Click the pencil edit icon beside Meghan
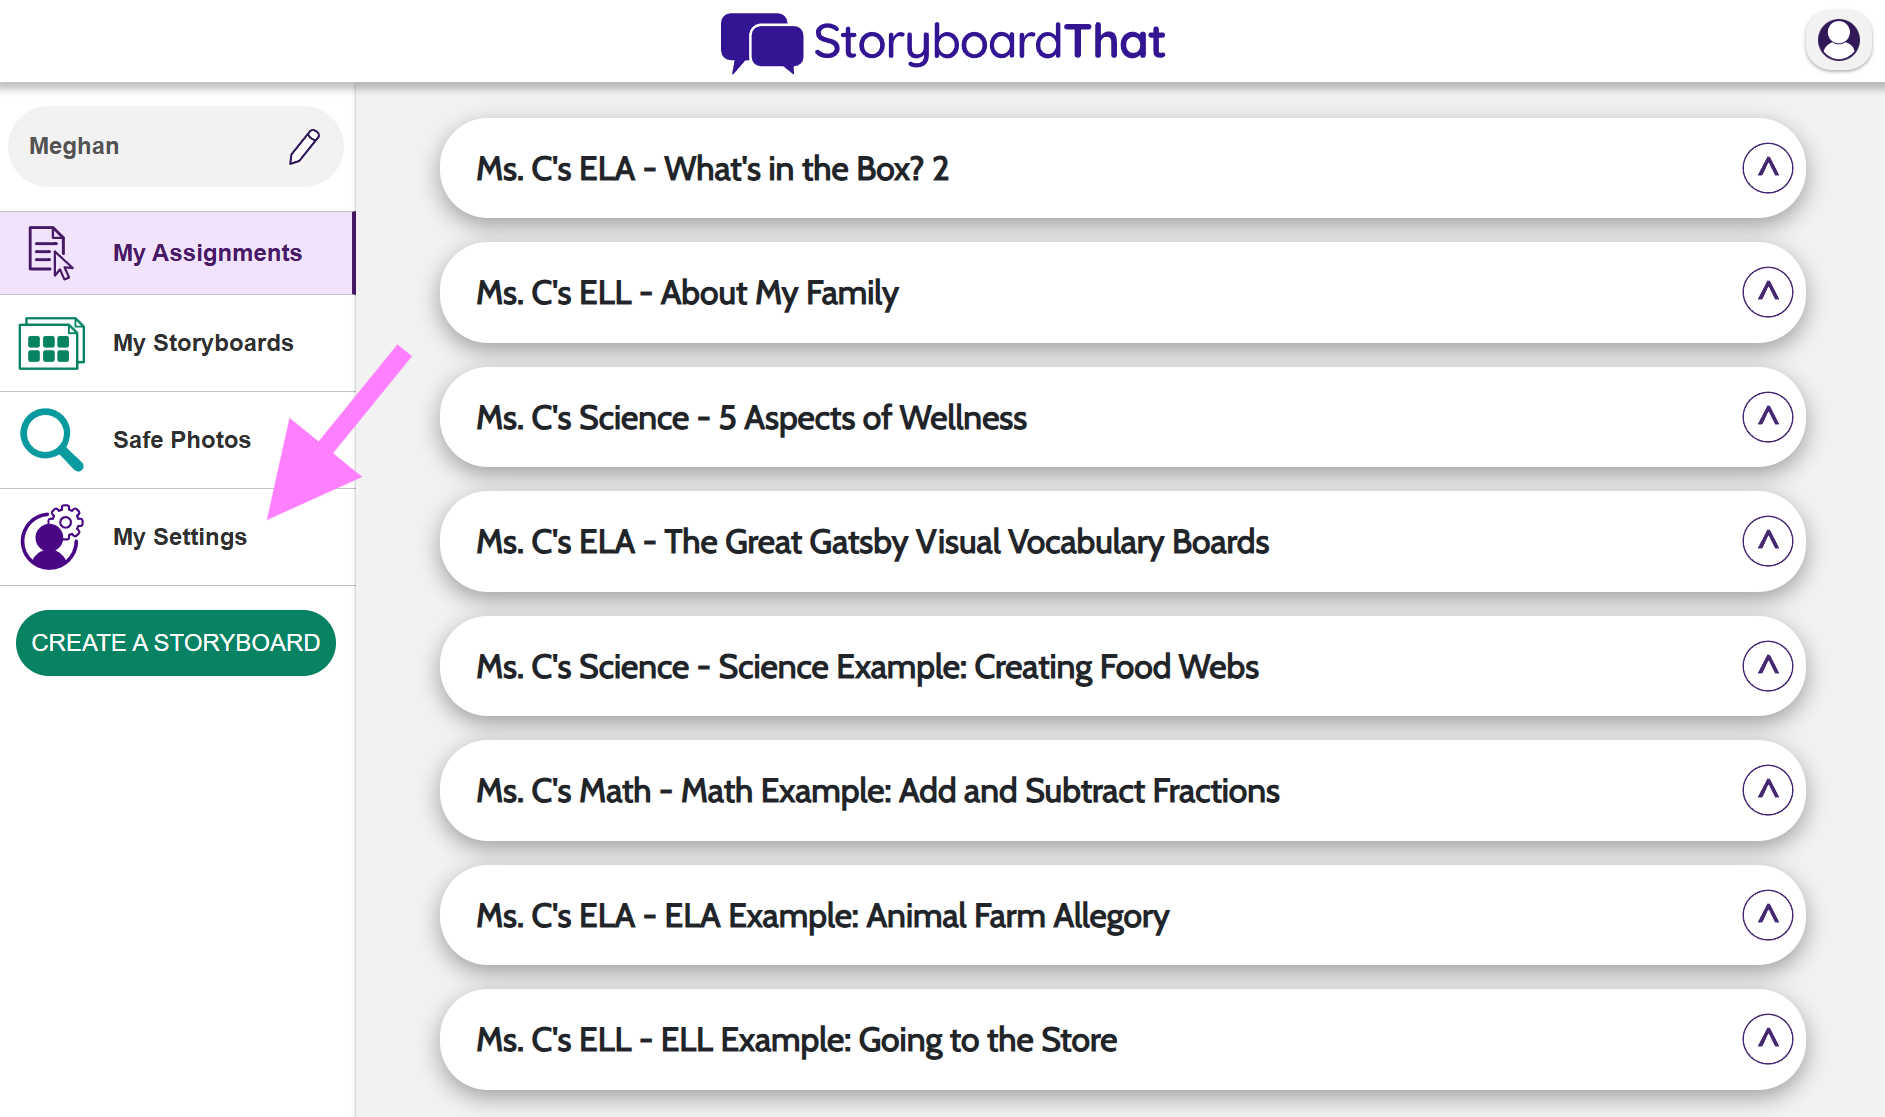Viewport: 1885px width, 1117px height. [304, 146]
